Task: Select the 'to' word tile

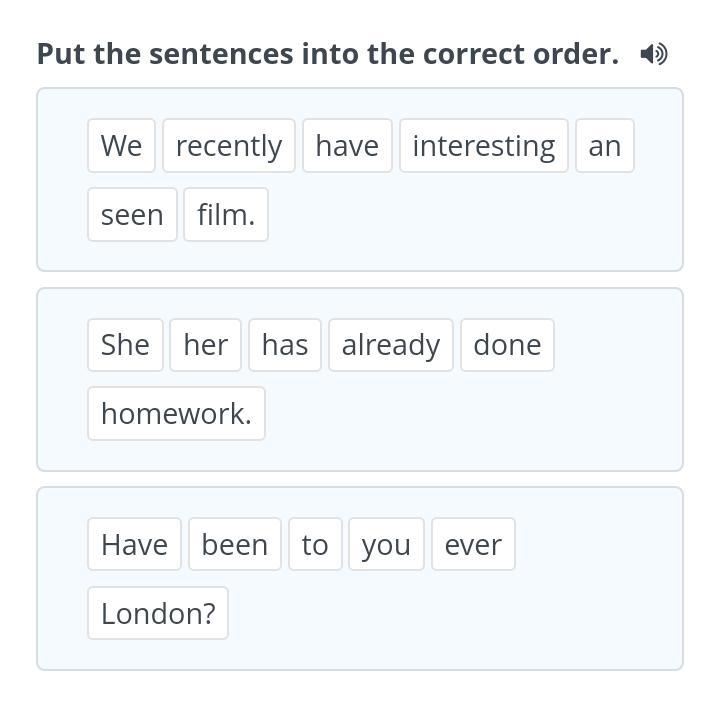Action: (315, 545)
